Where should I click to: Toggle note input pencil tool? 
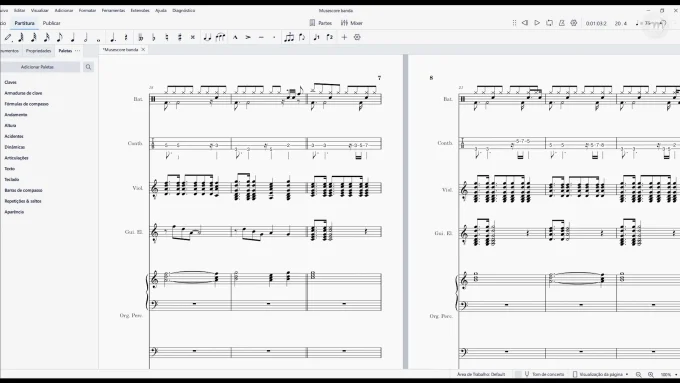pos(8,37)
